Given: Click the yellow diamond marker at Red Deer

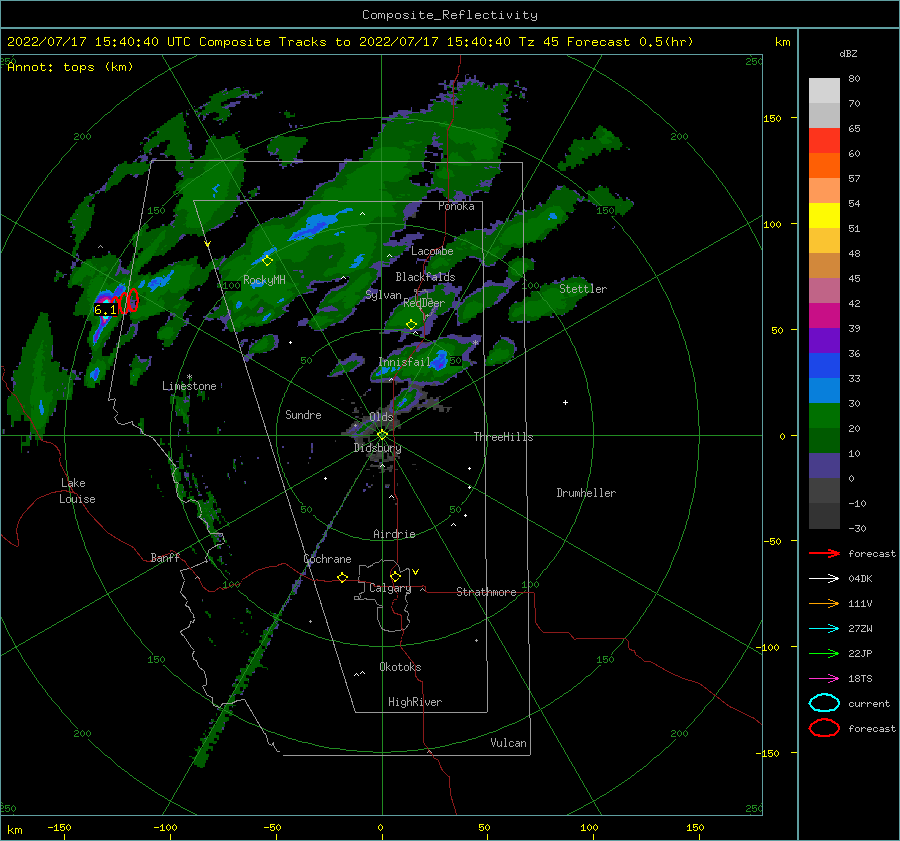Looking at the screenshot, I should tap(411, 325).
